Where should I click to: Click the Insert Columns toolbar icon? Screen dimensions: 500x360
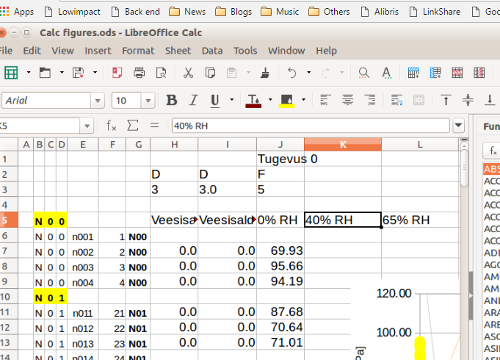pos(435,72)
